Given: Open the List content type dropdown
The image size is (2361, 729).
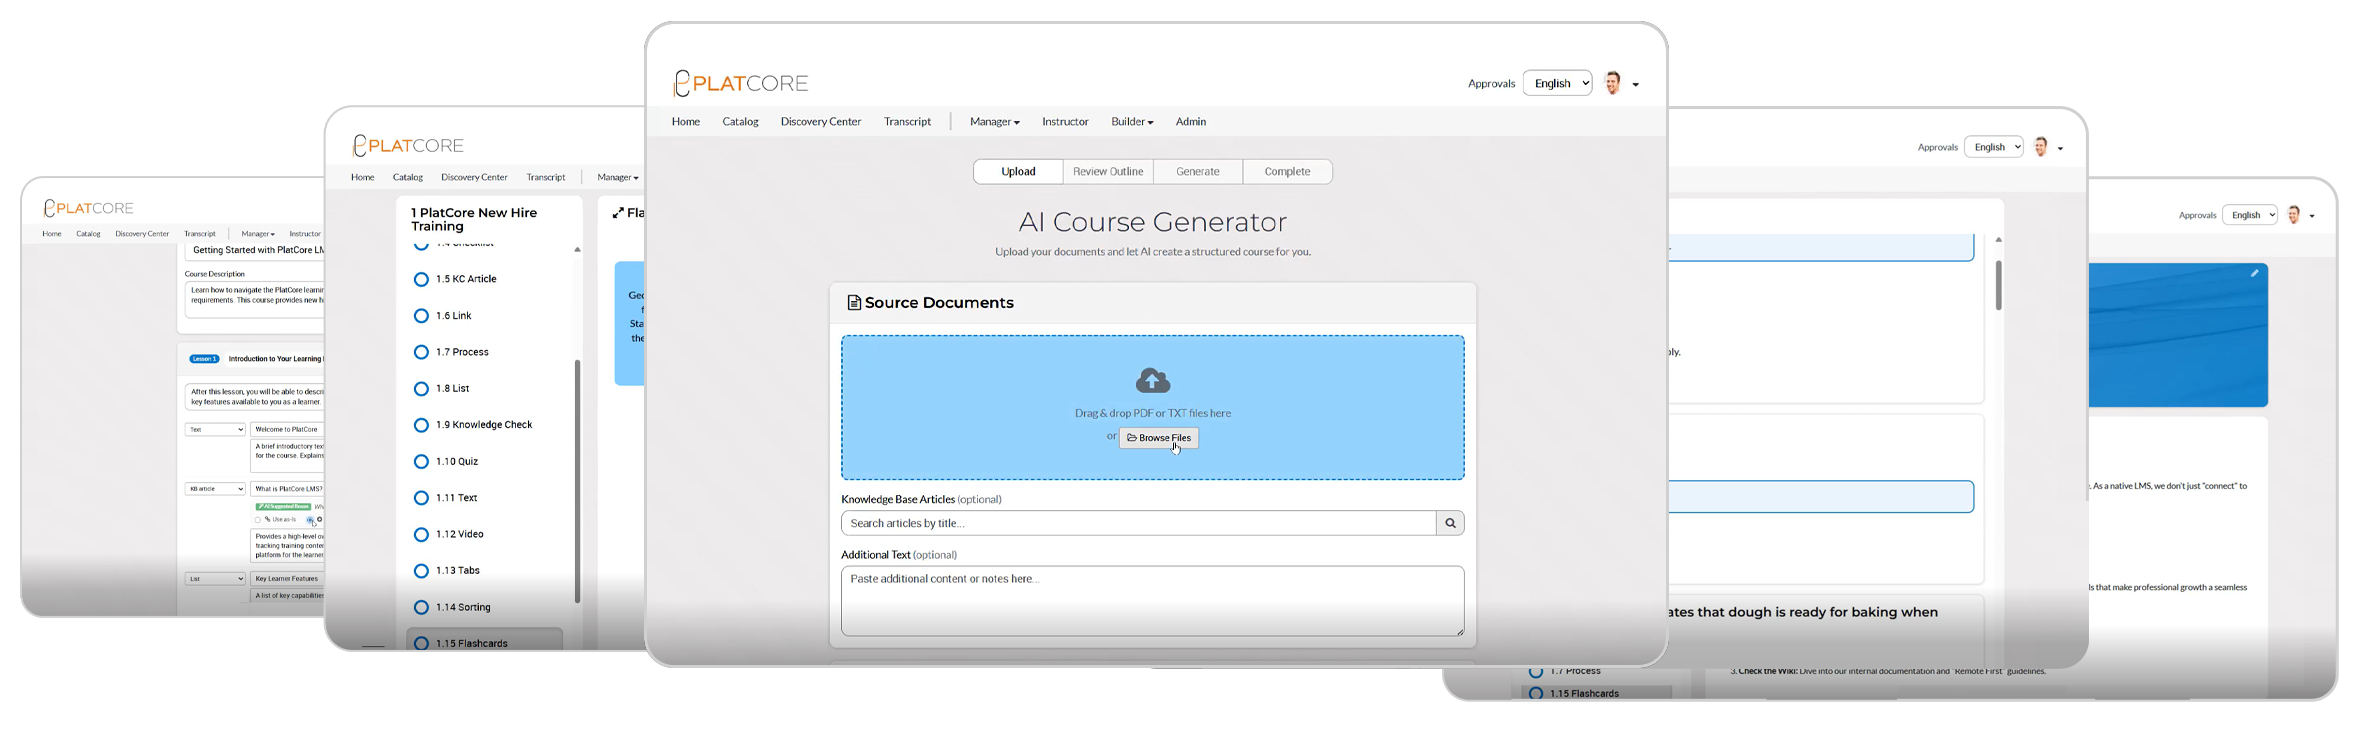Looking at the screenshot, I should pos(215,578).
